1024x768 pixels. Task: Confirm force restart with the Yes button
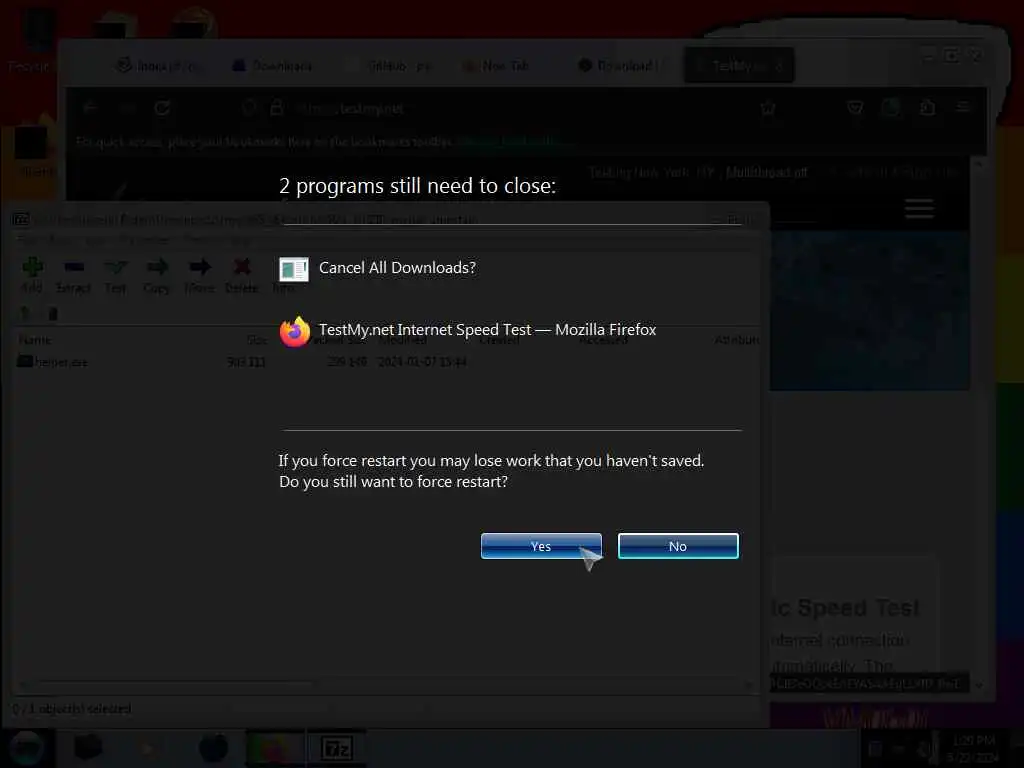click(x=541, y=546)
